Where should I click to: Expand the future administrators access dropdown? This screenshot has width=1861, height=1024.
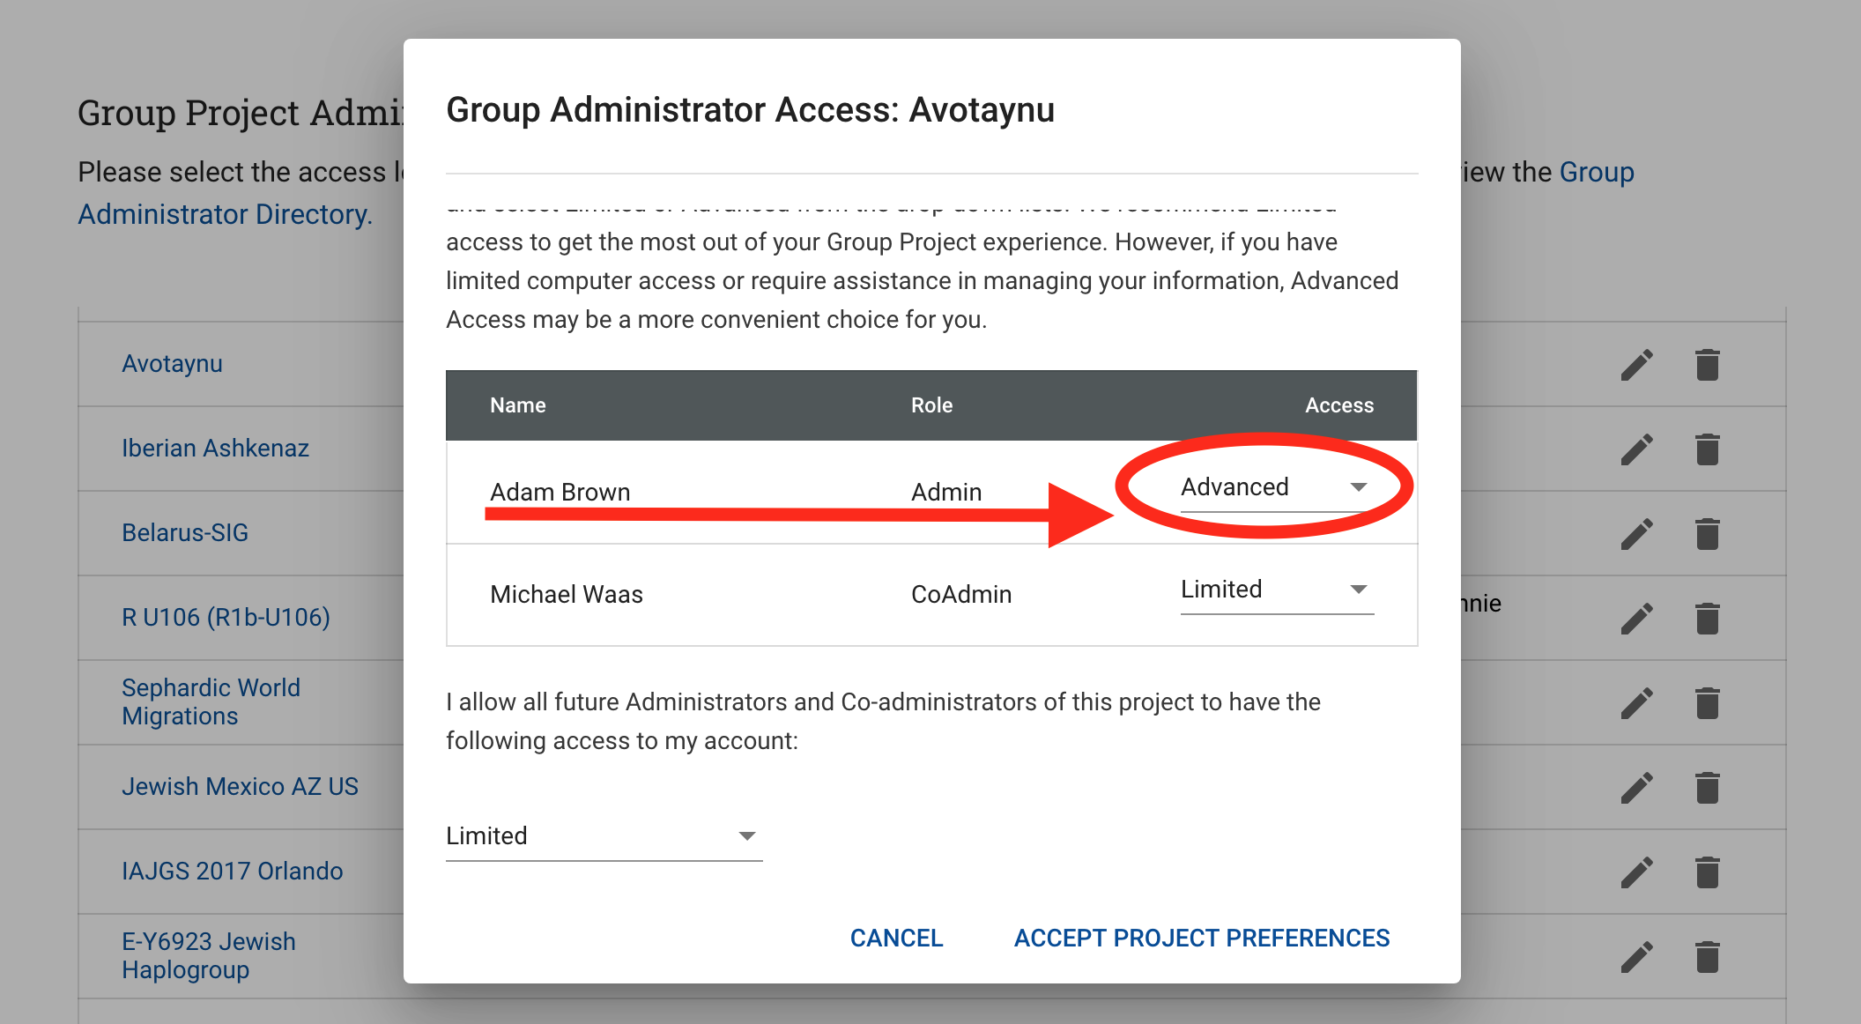(x=603, y=836)
